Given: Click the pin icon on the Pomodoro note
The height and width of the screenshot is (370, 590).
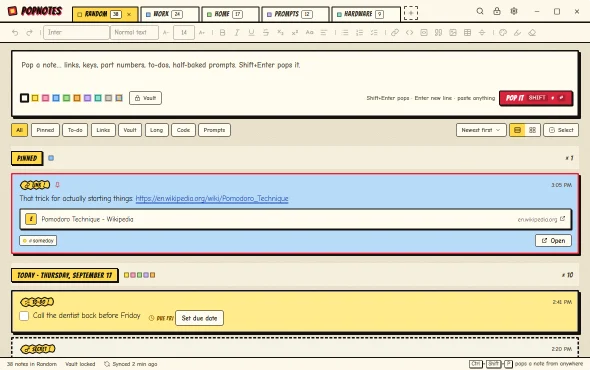Looking at the screenshot, I should [x=57, y=185].
